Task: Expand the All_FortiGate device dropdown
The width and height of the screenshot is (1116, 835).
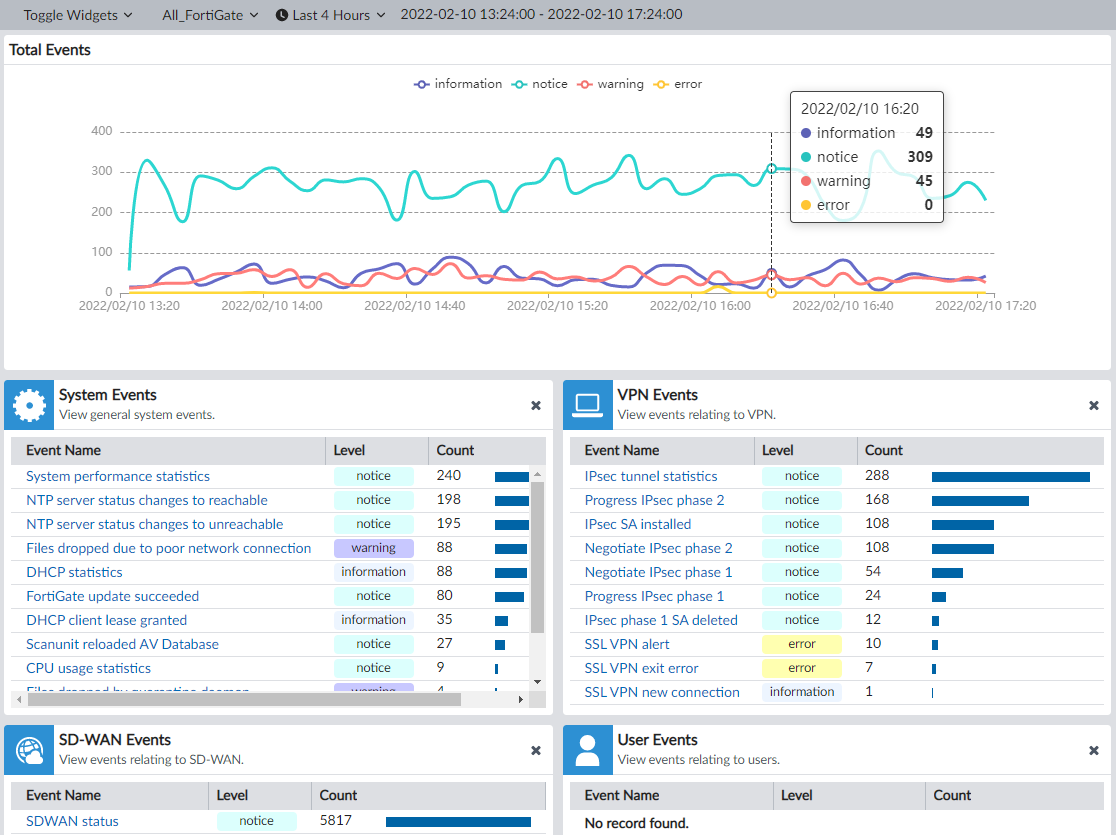Action: [x=210, y=15]
